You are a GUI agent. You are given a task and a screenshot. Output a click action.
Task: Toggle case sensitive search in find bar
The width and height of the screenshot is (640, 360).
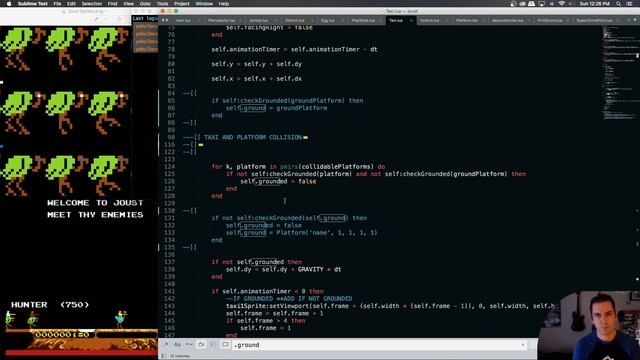click(178, 345)
